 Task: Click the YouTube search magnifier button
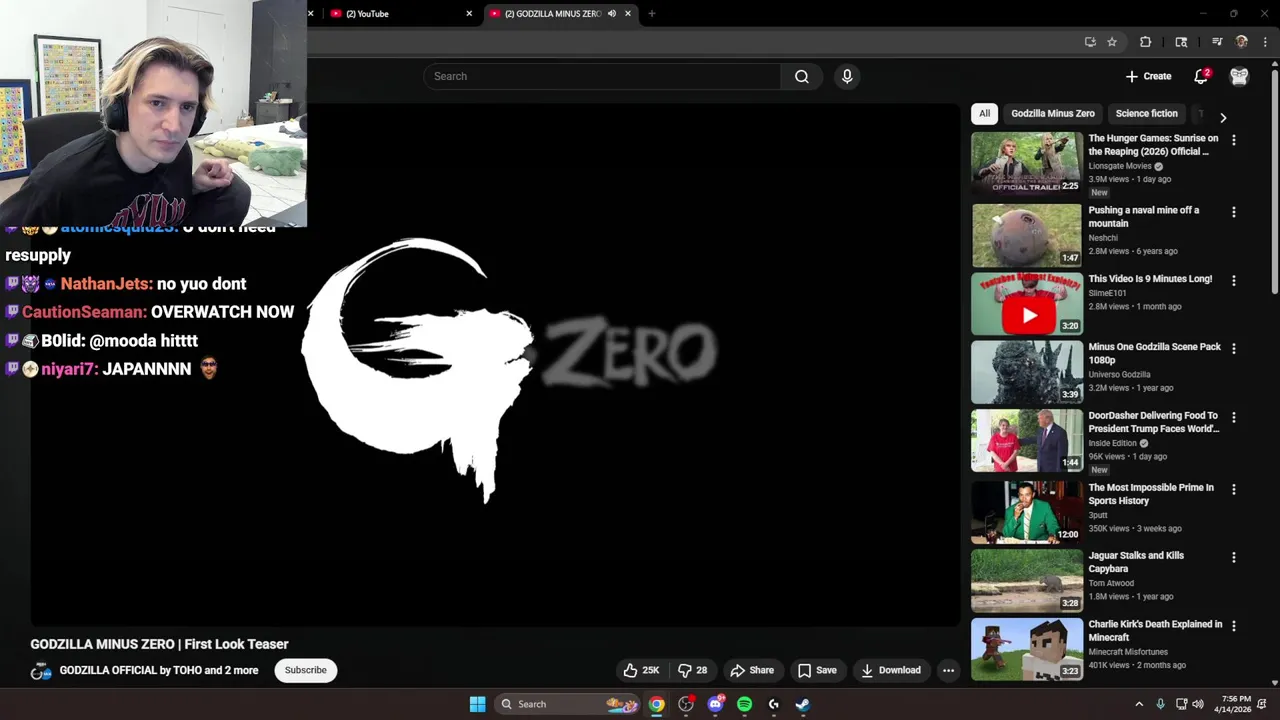point(802,76)
